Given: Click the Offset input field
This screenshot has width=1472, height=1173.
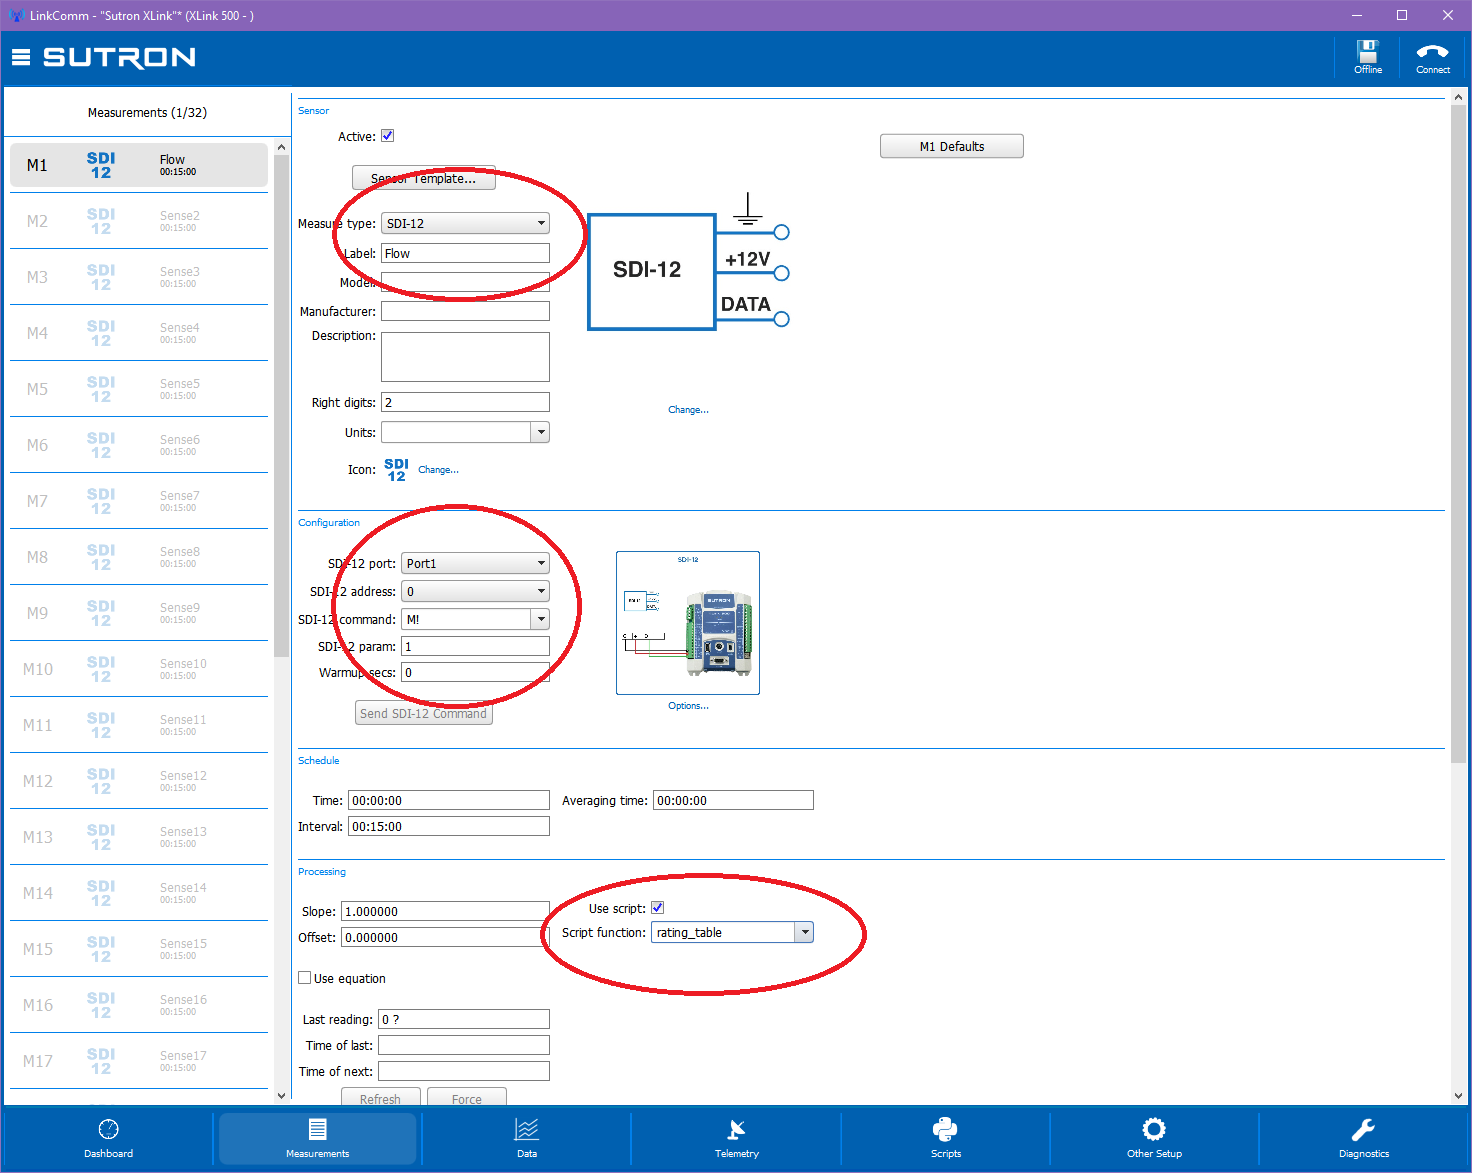Looking at the screenshot, I should 445,937.
